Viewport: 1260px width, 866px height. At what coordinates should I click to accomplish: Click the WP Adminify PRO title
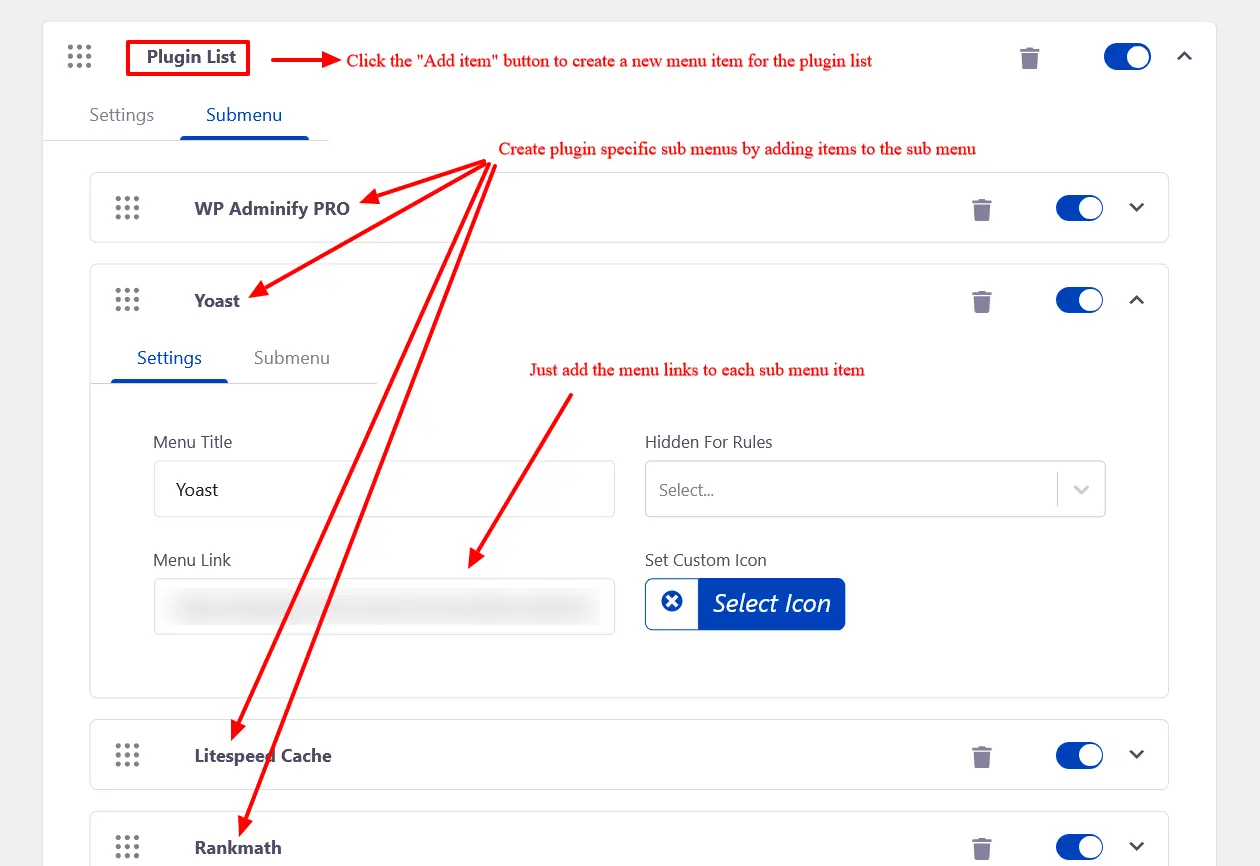[272, 209]
